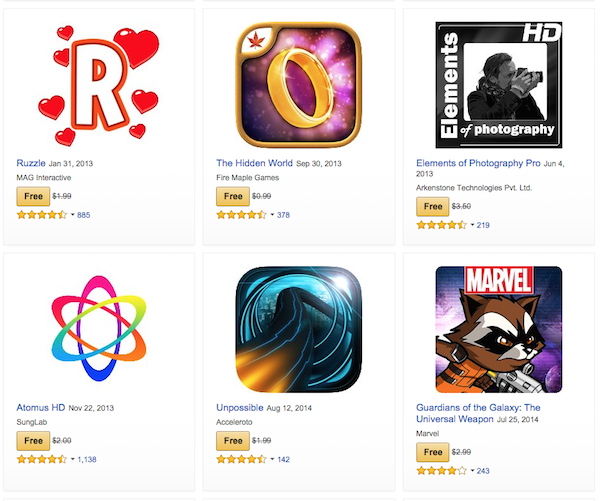Expand The Hidden World rating dropdown arrow
Screen dimensions: 600x501
272,215
